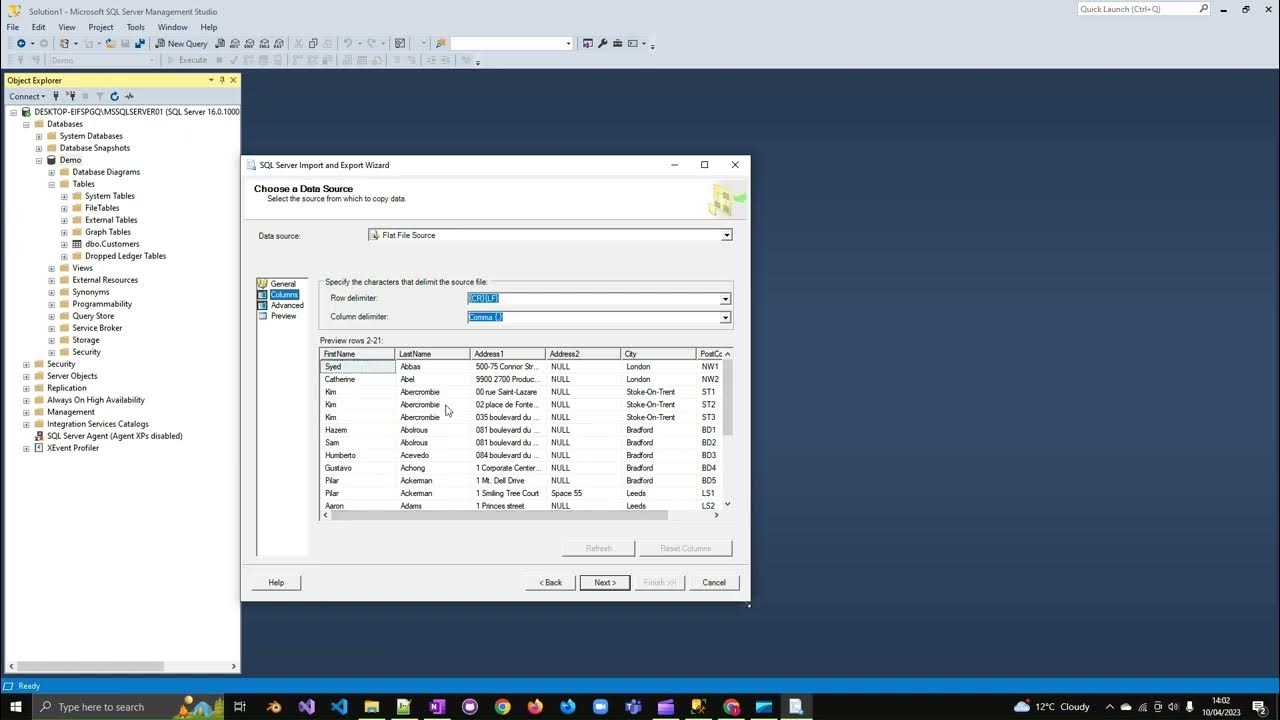The width and height of the screenshot is (1280, 720).
Task: Select the dbo.Customers table icon
Action: (77, 244)
